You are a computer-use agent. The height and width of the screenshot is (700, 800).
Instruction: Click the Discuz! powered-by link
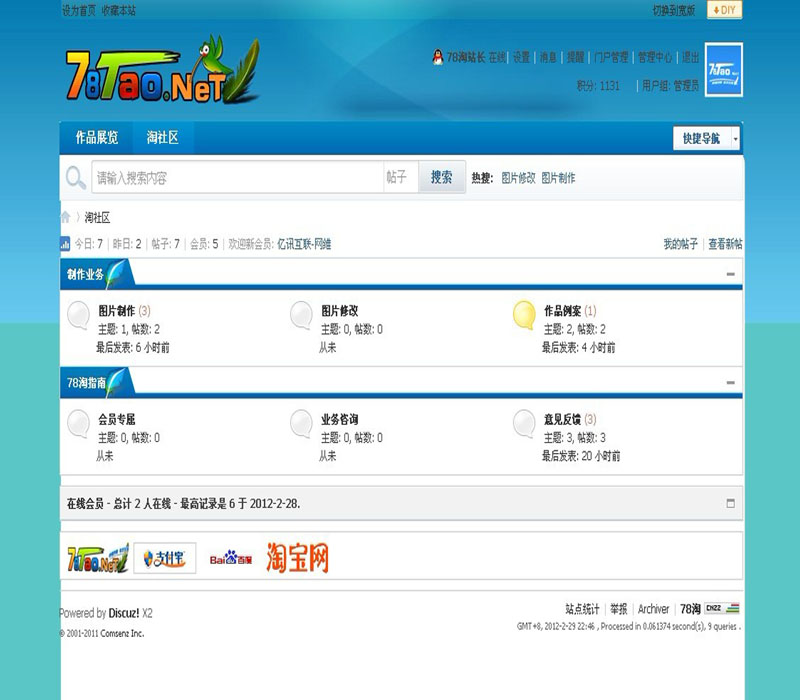pyautogui.click(x=123, y=613)
